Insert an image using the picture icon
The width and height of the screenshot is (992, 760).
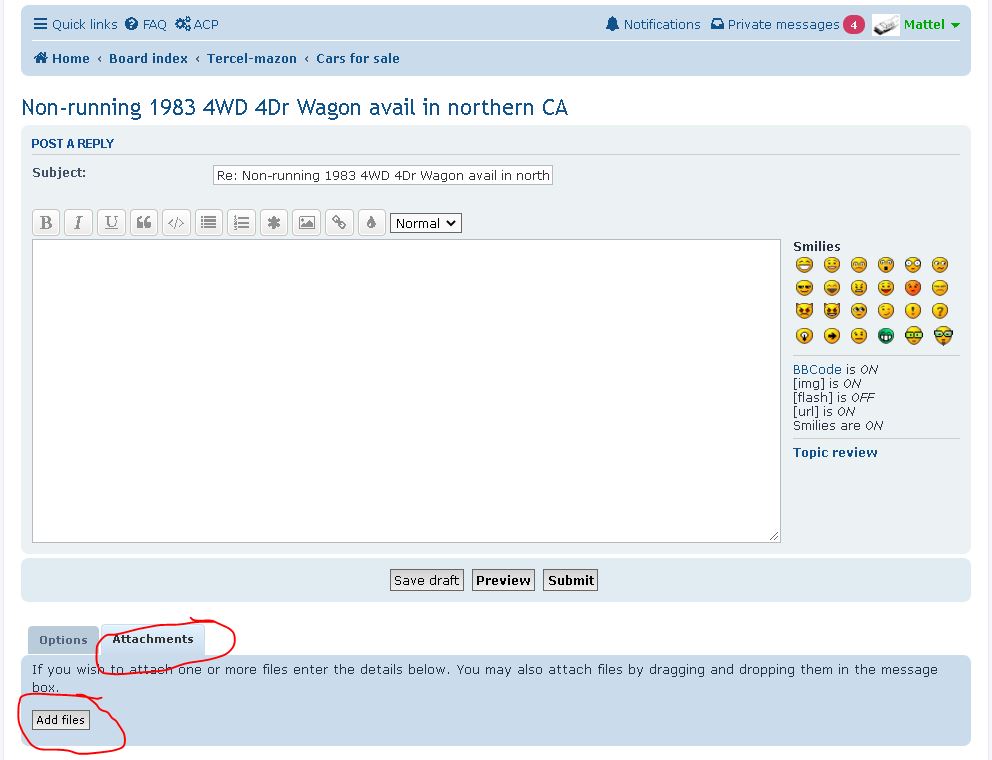[x=306, y=223]
